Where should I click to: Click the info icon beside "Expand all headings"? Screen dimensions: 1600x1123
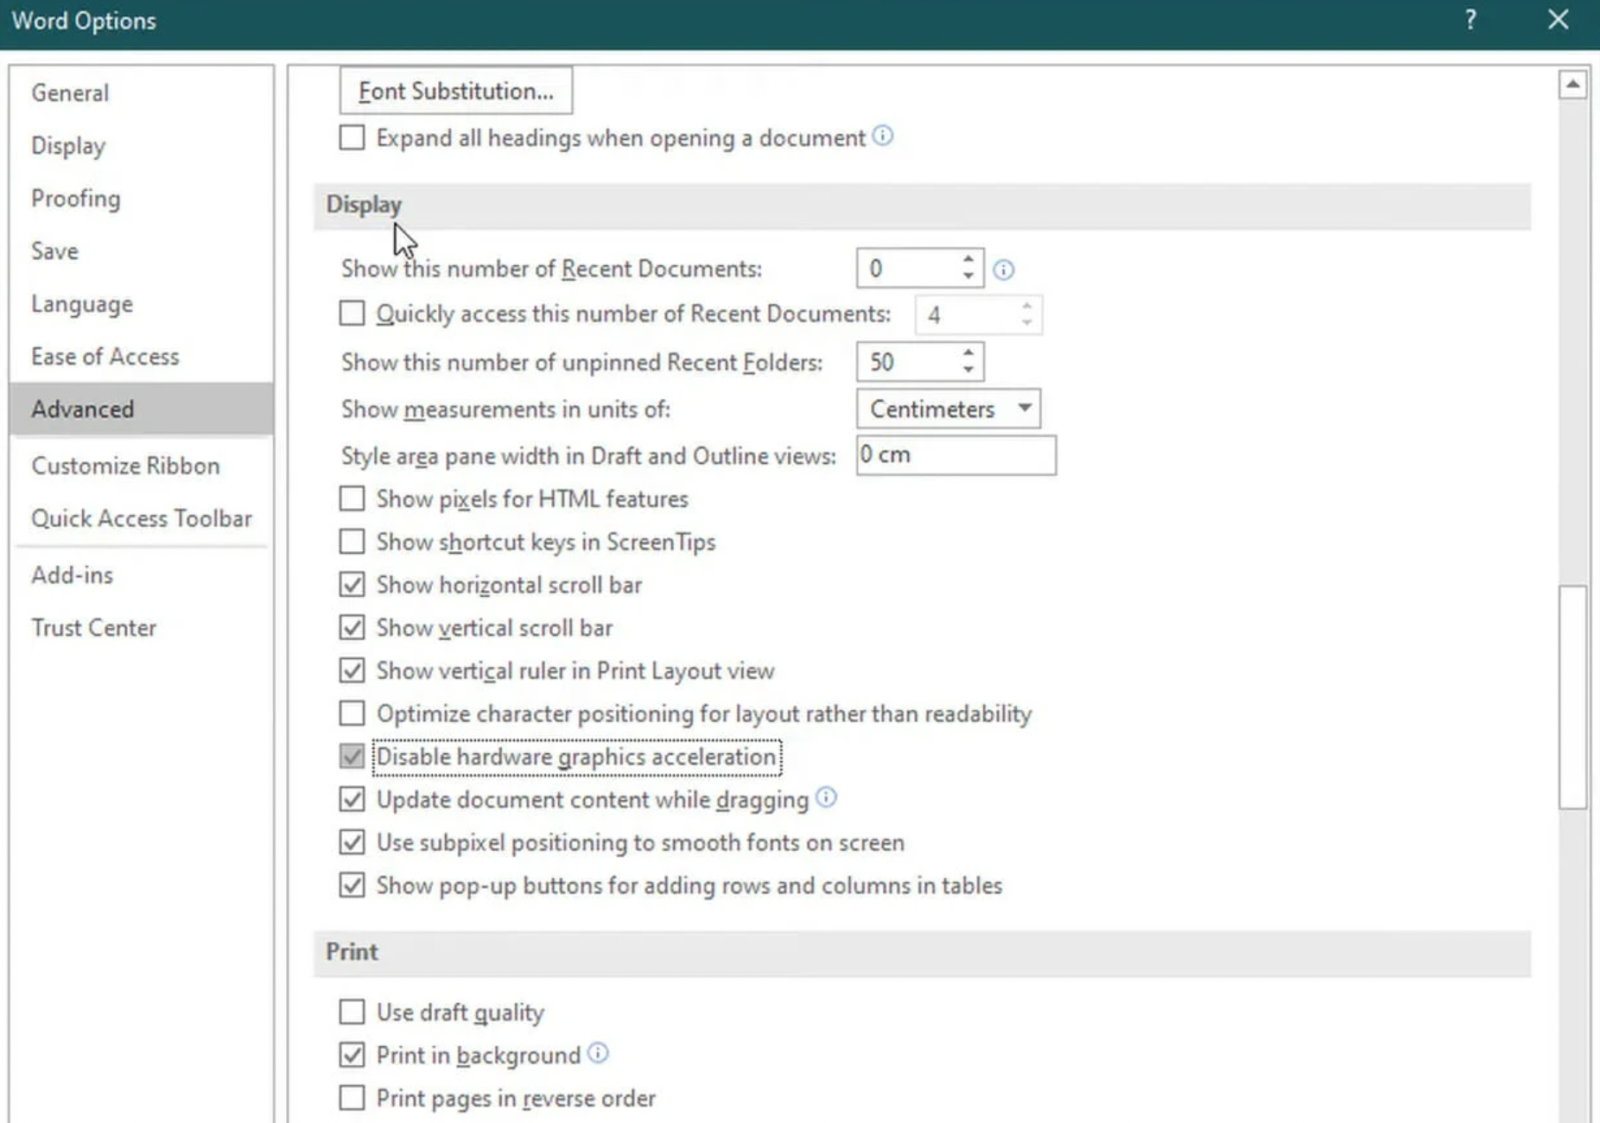coord(883,137)
